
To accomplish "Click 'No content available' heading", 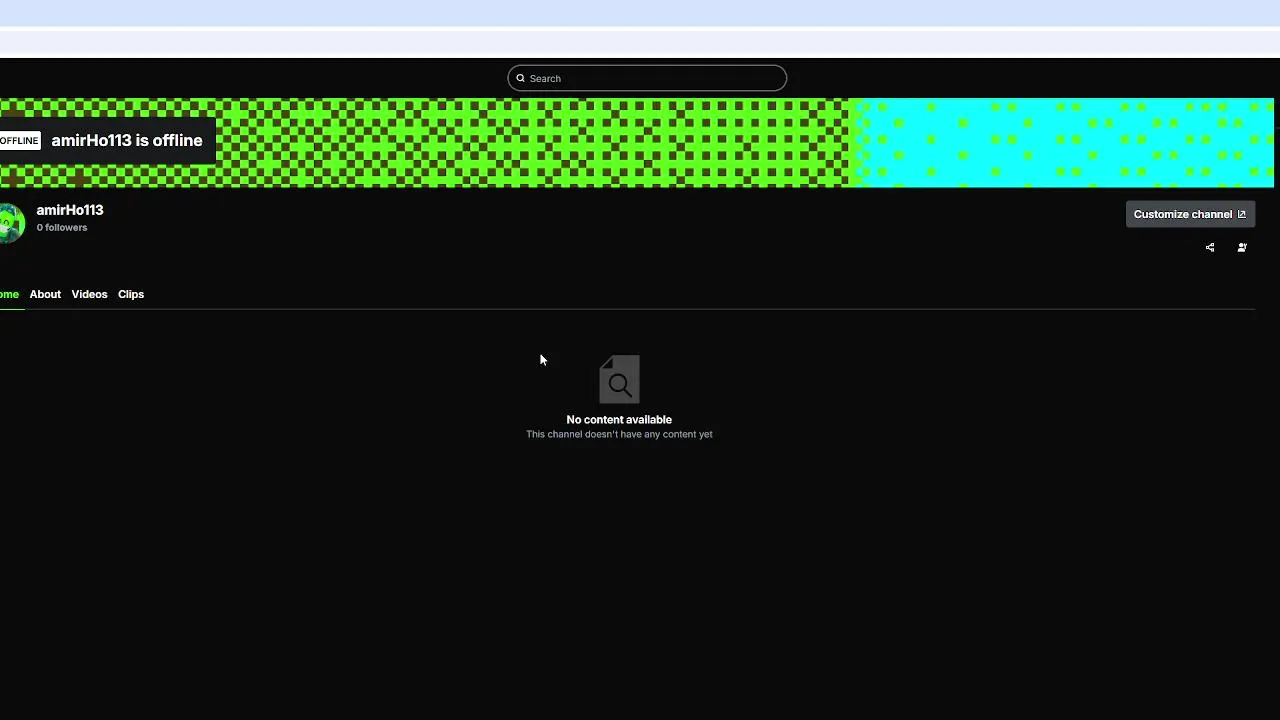I will 619,420.
